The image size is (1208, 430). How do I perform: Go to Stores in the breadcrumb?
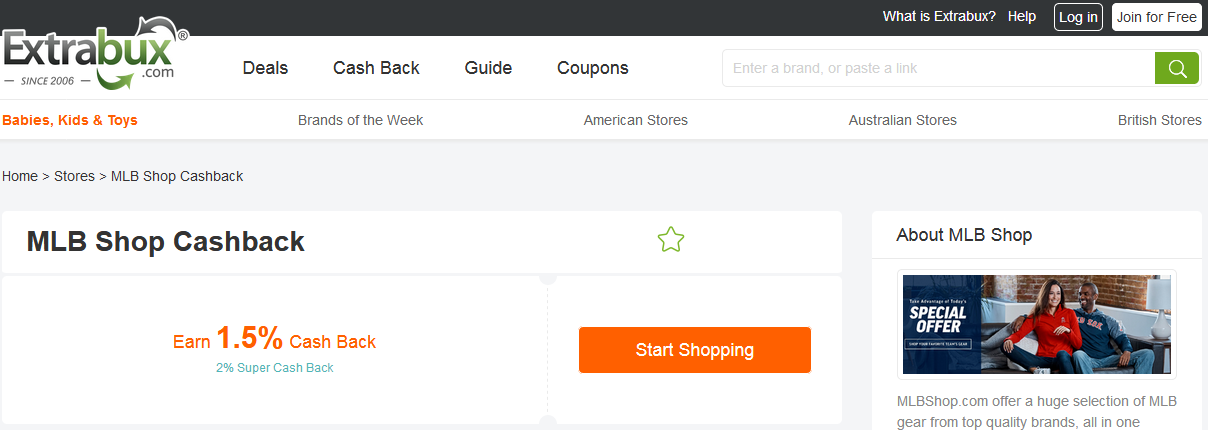(x=74, y=176)
